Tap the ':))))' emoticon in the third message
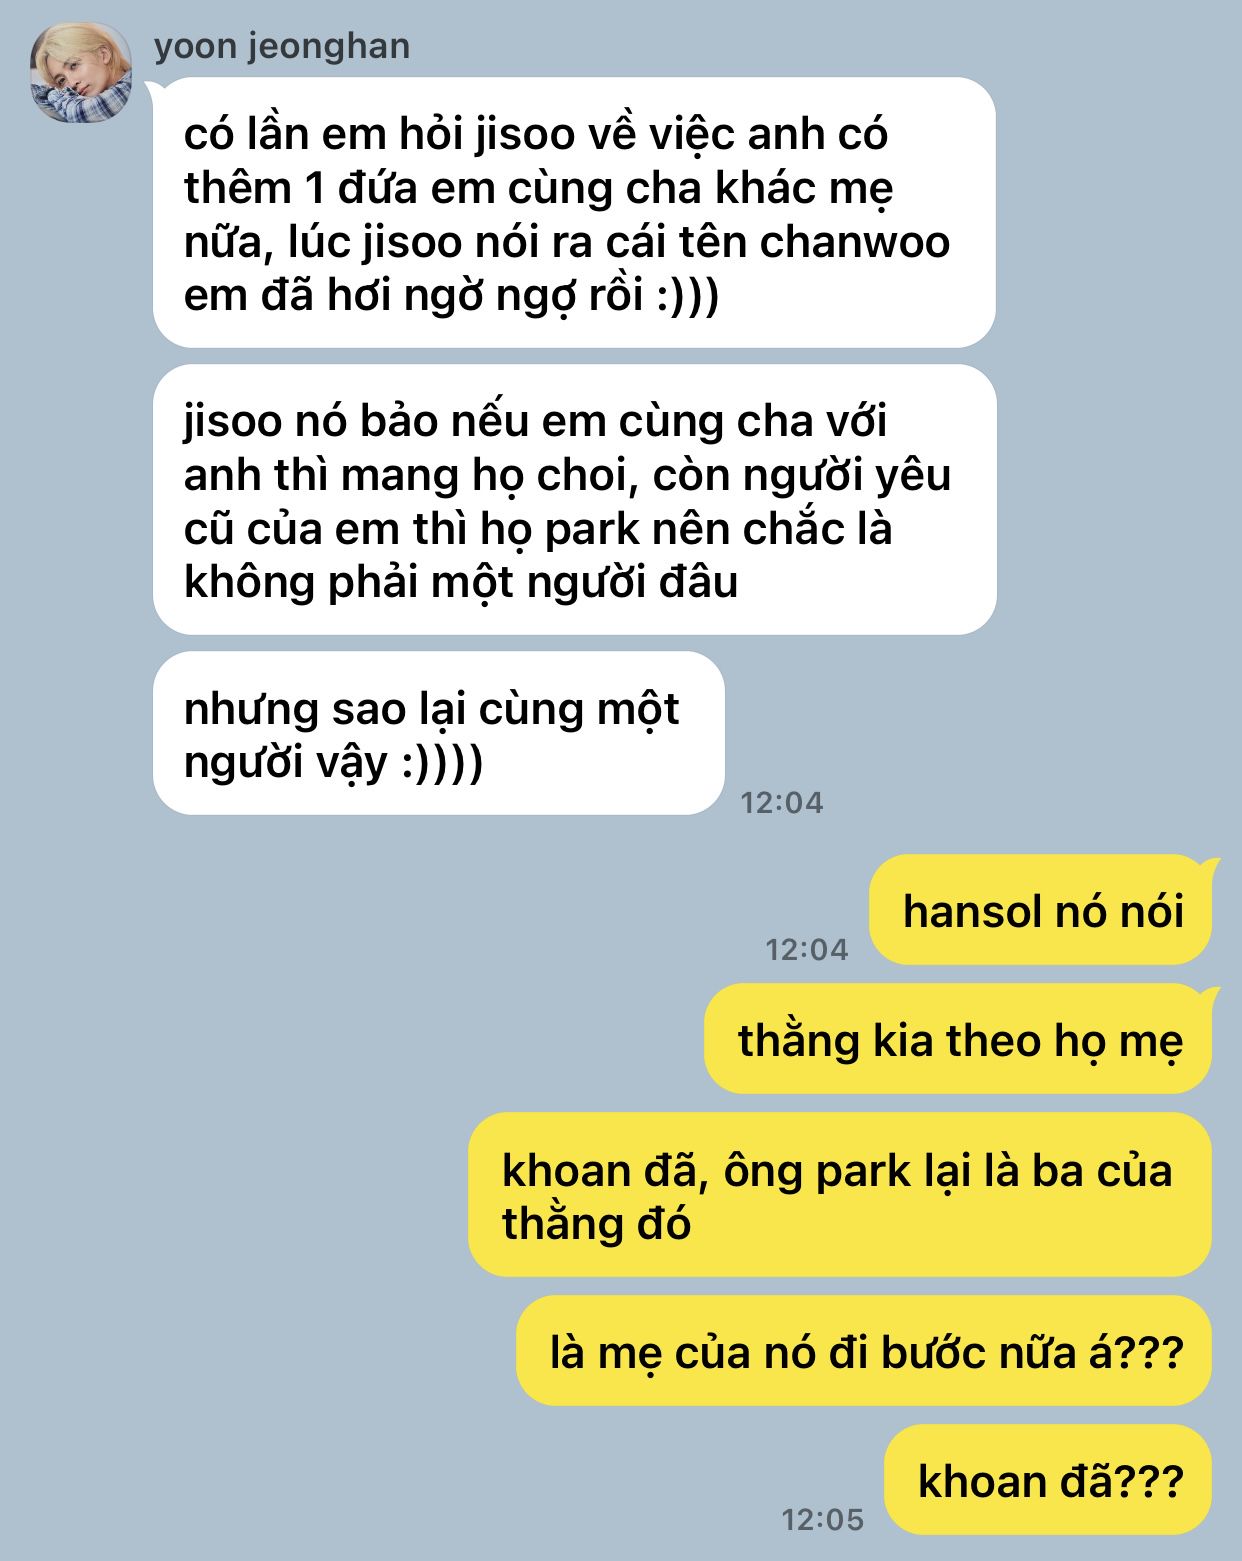 (442, 763)
